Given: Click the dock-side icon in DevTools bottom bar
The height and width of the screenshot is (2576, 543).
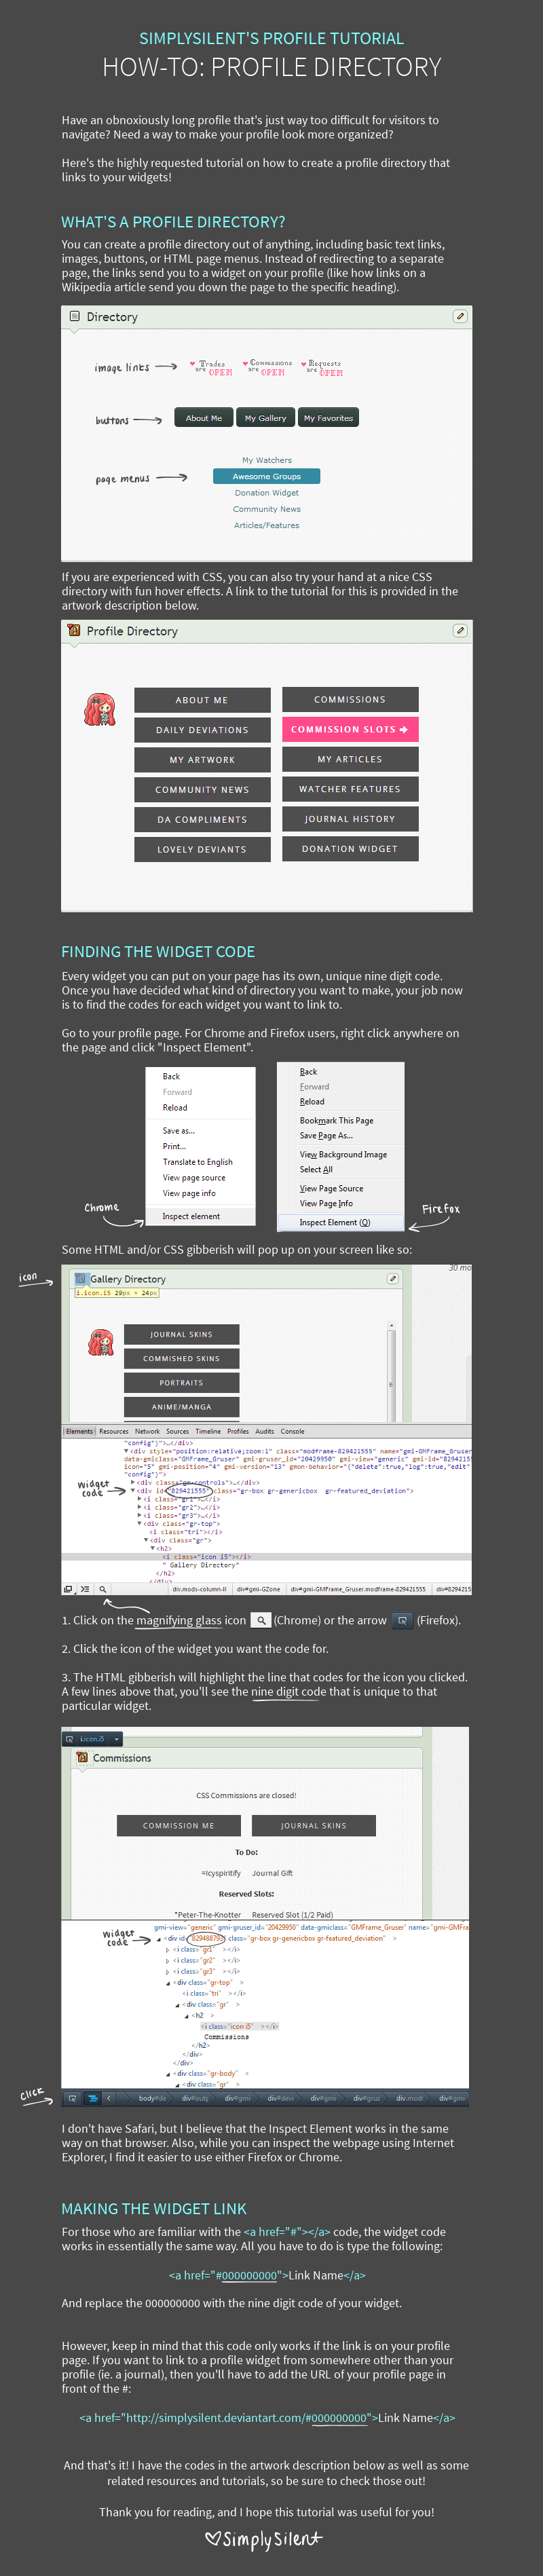Looking at the screenshot, I should [x=68, y=1588].
